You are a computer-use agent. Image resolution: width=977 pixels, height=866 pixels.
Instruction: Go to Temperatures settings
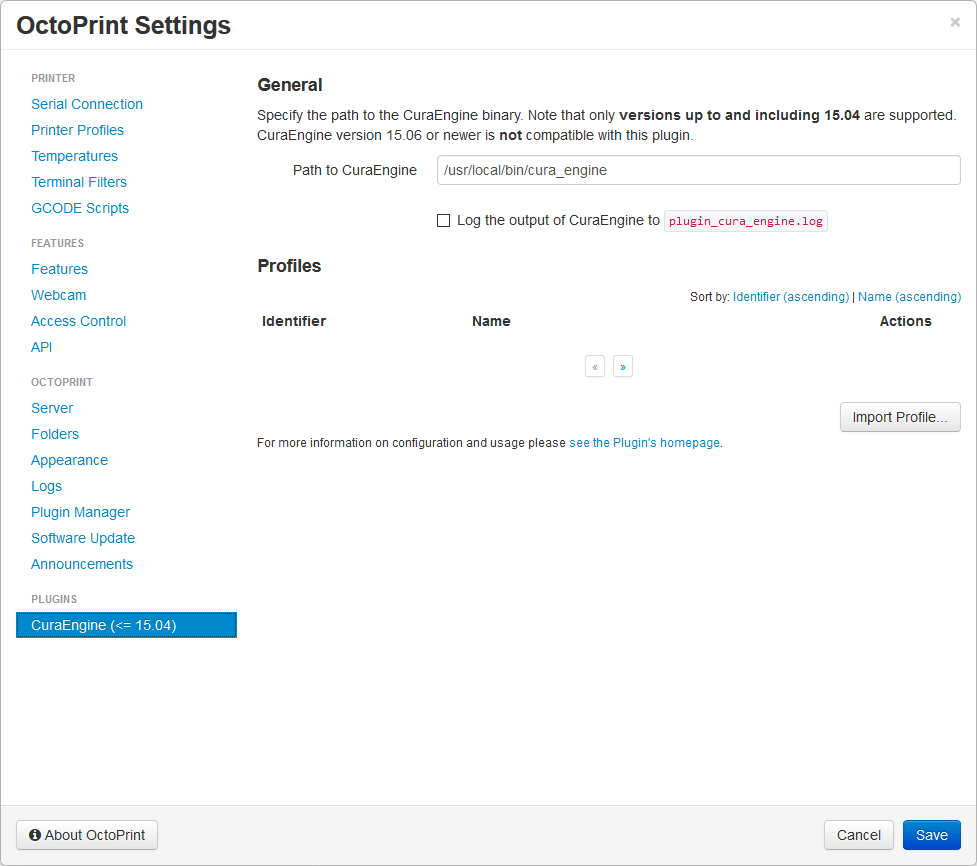click(74, 156)
